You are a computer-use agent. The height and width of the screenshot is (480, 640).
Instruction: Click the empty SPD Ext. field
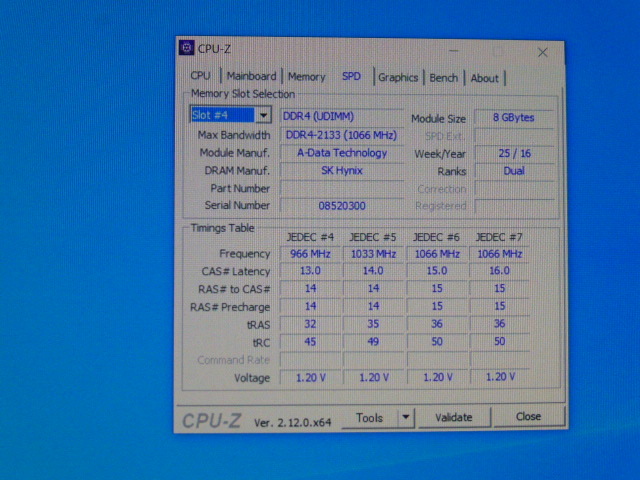513,136
